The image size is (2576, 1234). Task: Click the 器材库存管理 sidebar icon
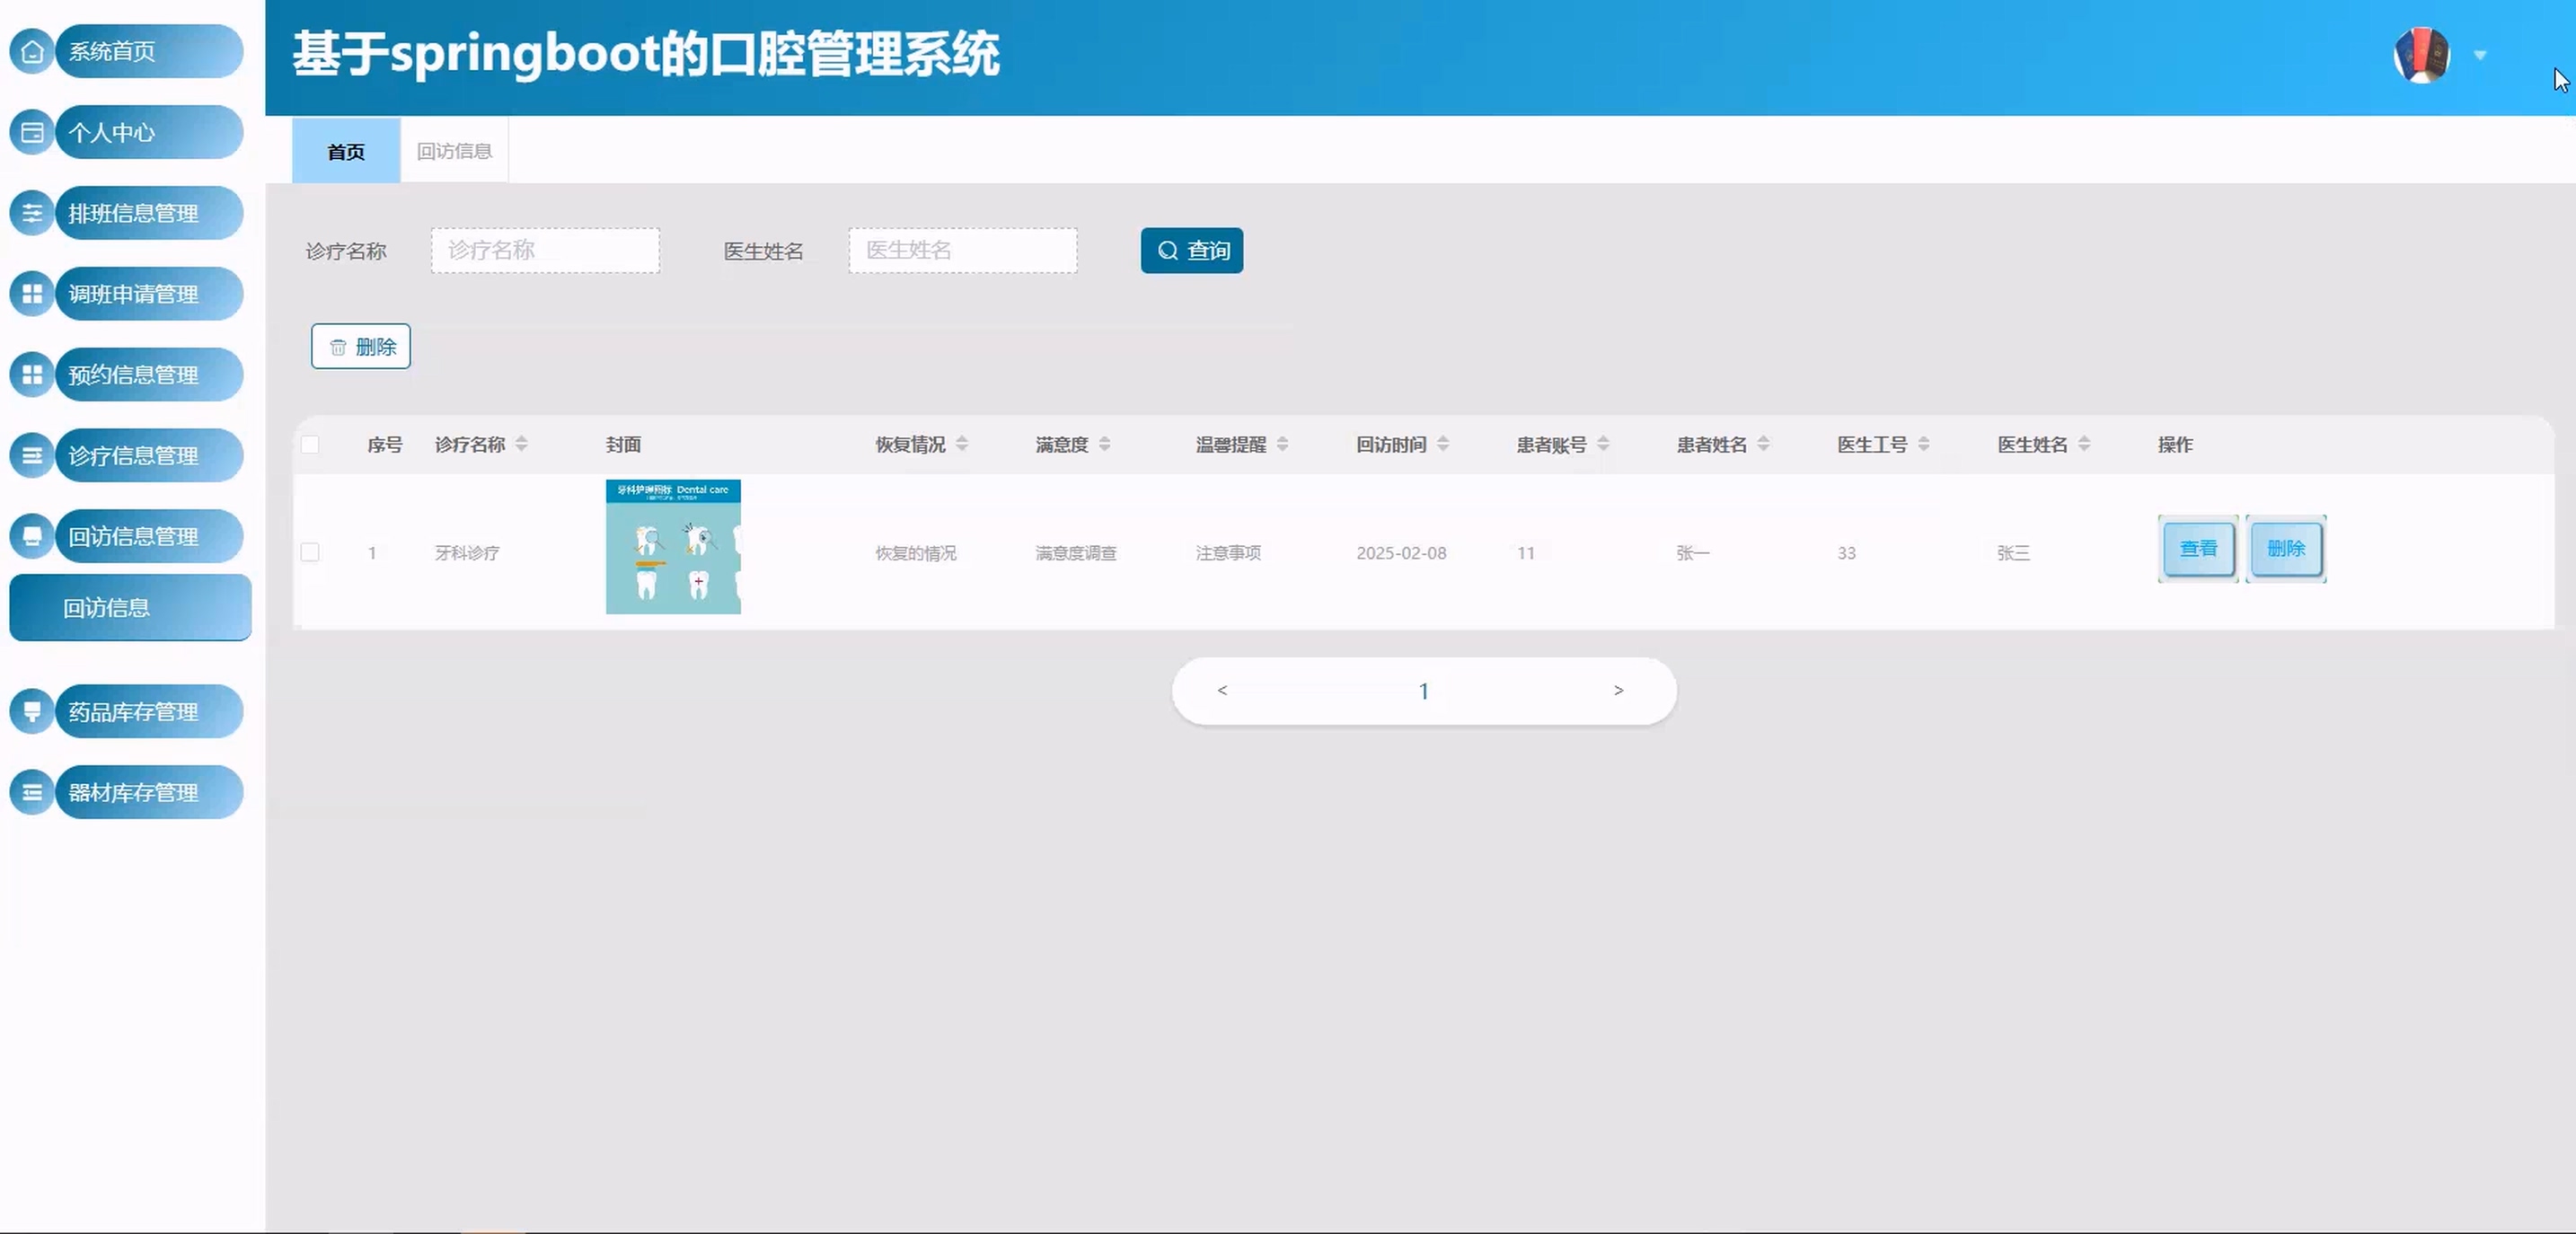click(x=32, y=792)
